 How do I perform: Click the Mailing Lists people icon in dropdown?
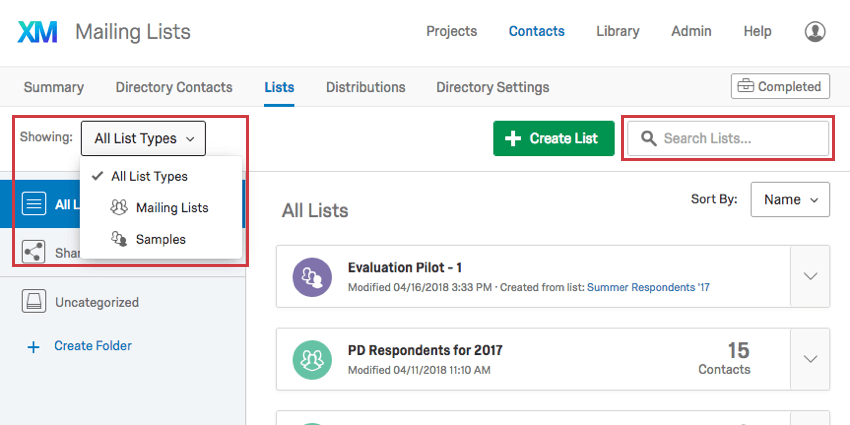[119, 208]
